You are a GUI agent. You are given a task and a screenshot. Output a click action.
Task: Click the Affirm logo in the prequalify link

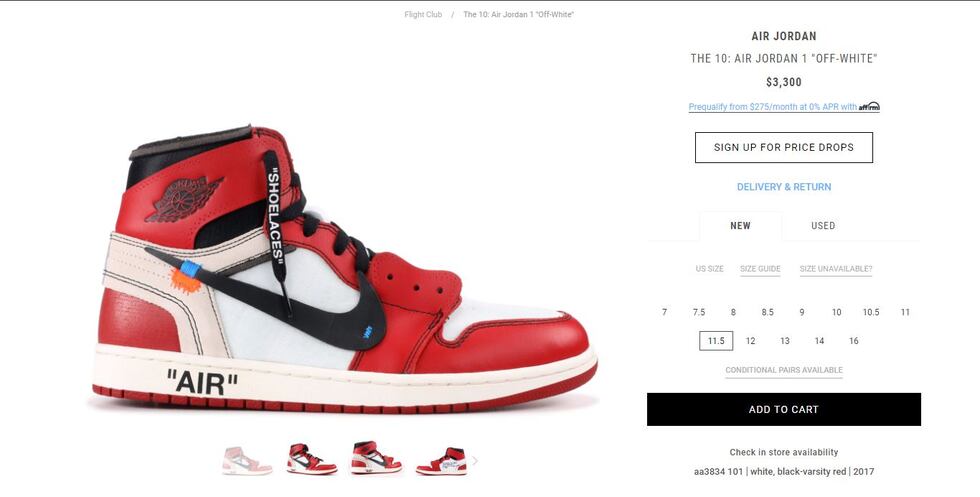(869, 106)
